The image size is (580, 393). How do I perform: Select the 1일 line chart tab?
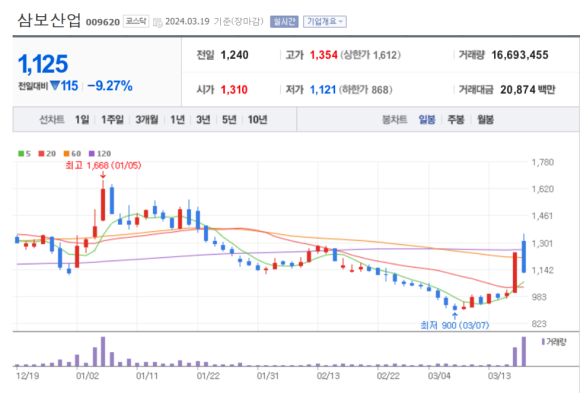point(82,120)
